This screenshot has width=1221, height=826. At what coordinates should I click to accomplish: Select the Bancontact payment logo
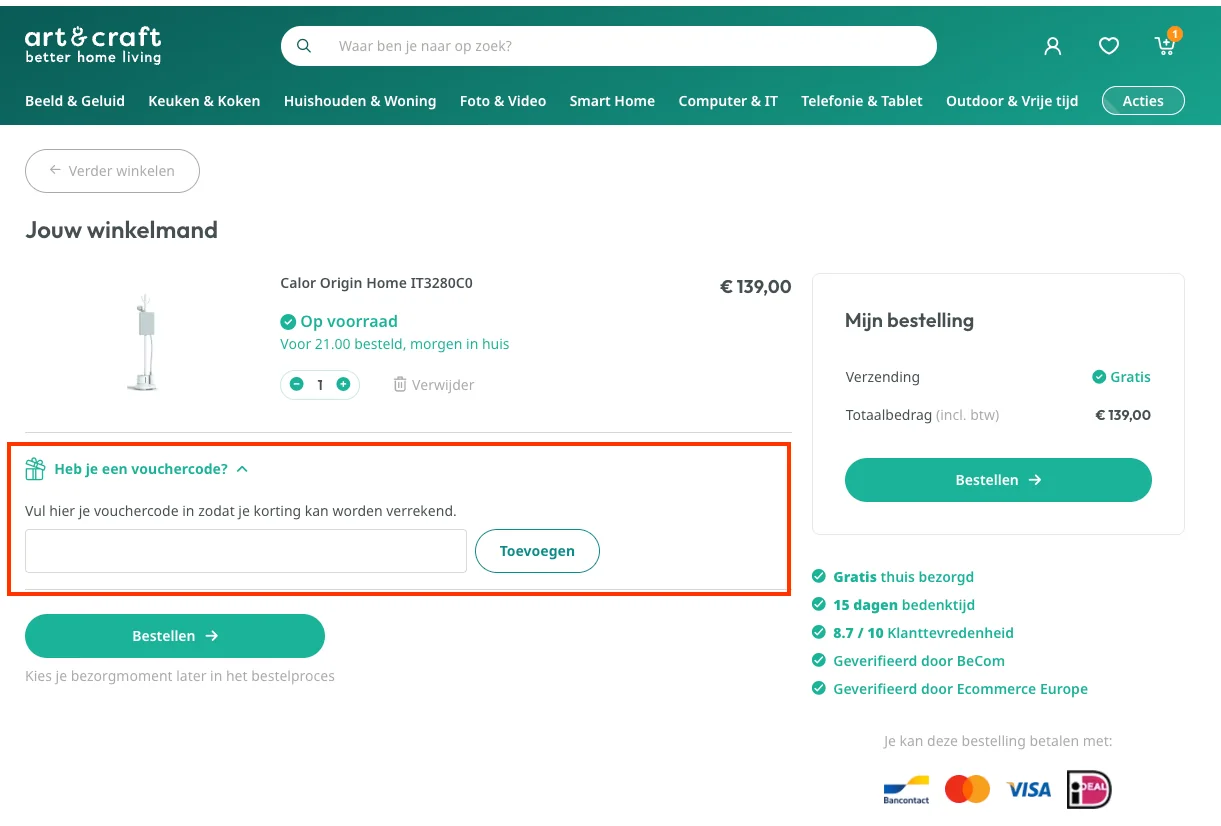pos(905,789)
